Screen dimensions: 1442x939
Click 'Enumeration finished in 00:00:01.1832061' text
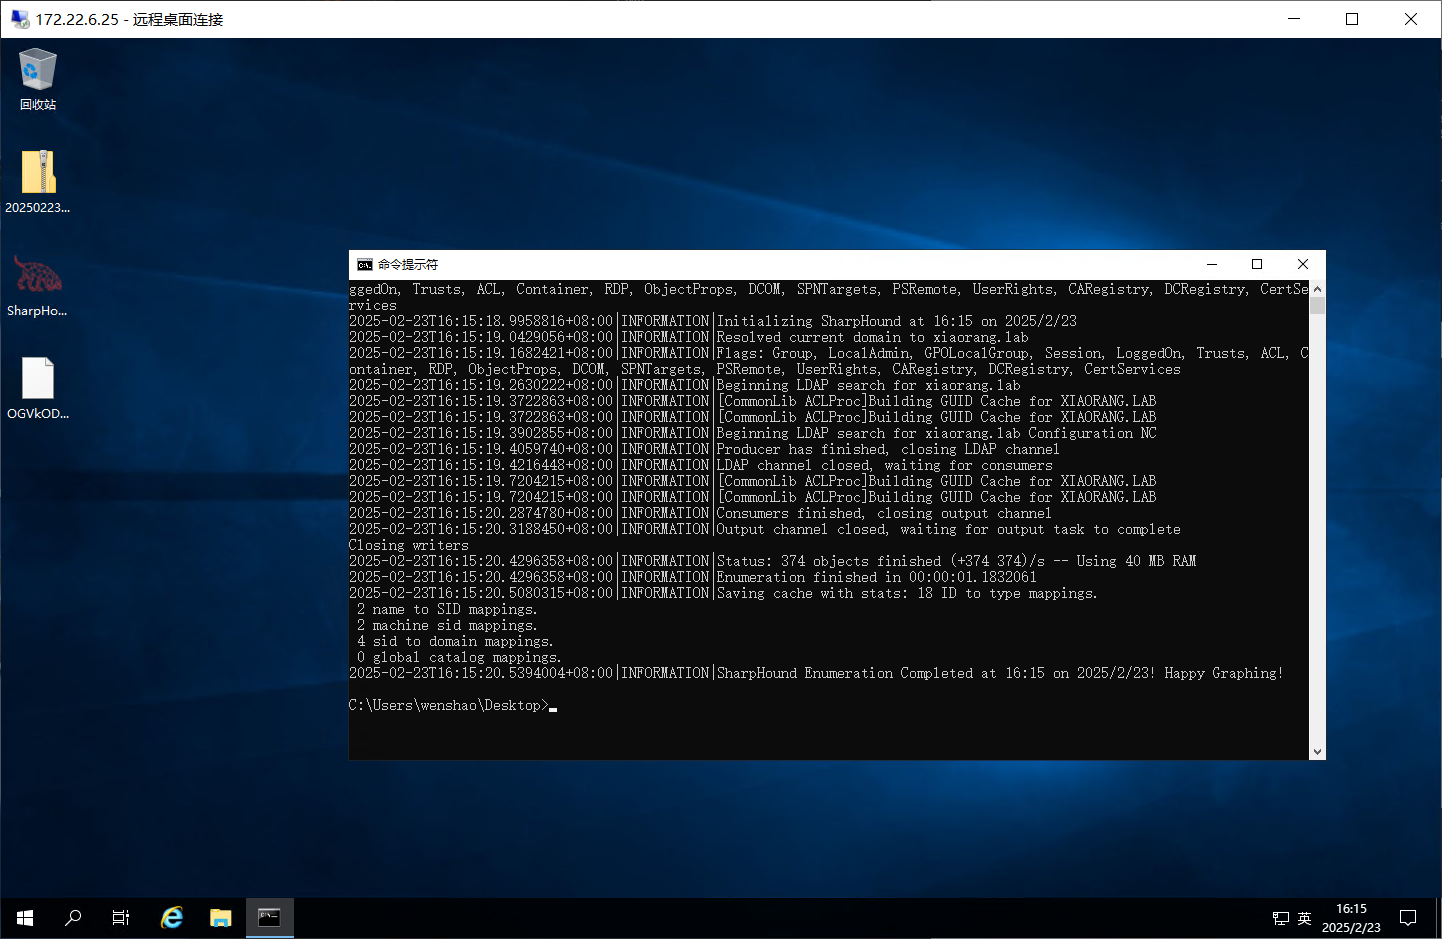(877, 577)
